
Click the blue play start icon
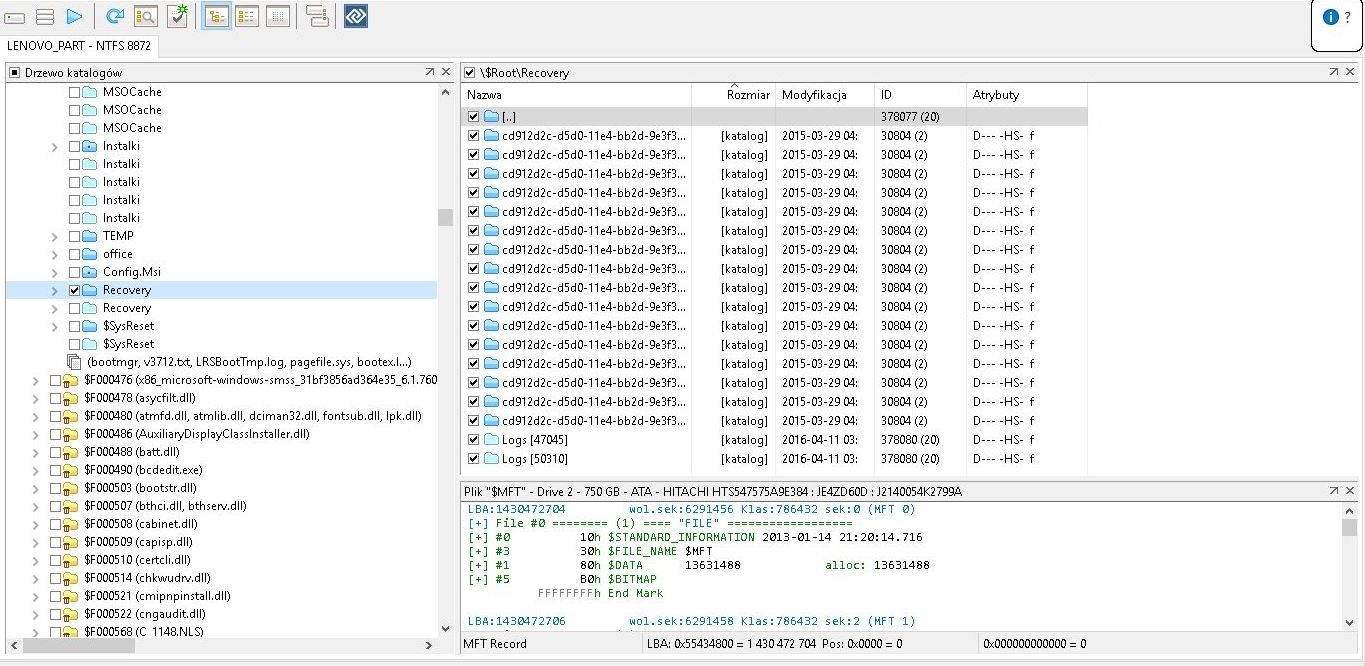pos(74,17)
